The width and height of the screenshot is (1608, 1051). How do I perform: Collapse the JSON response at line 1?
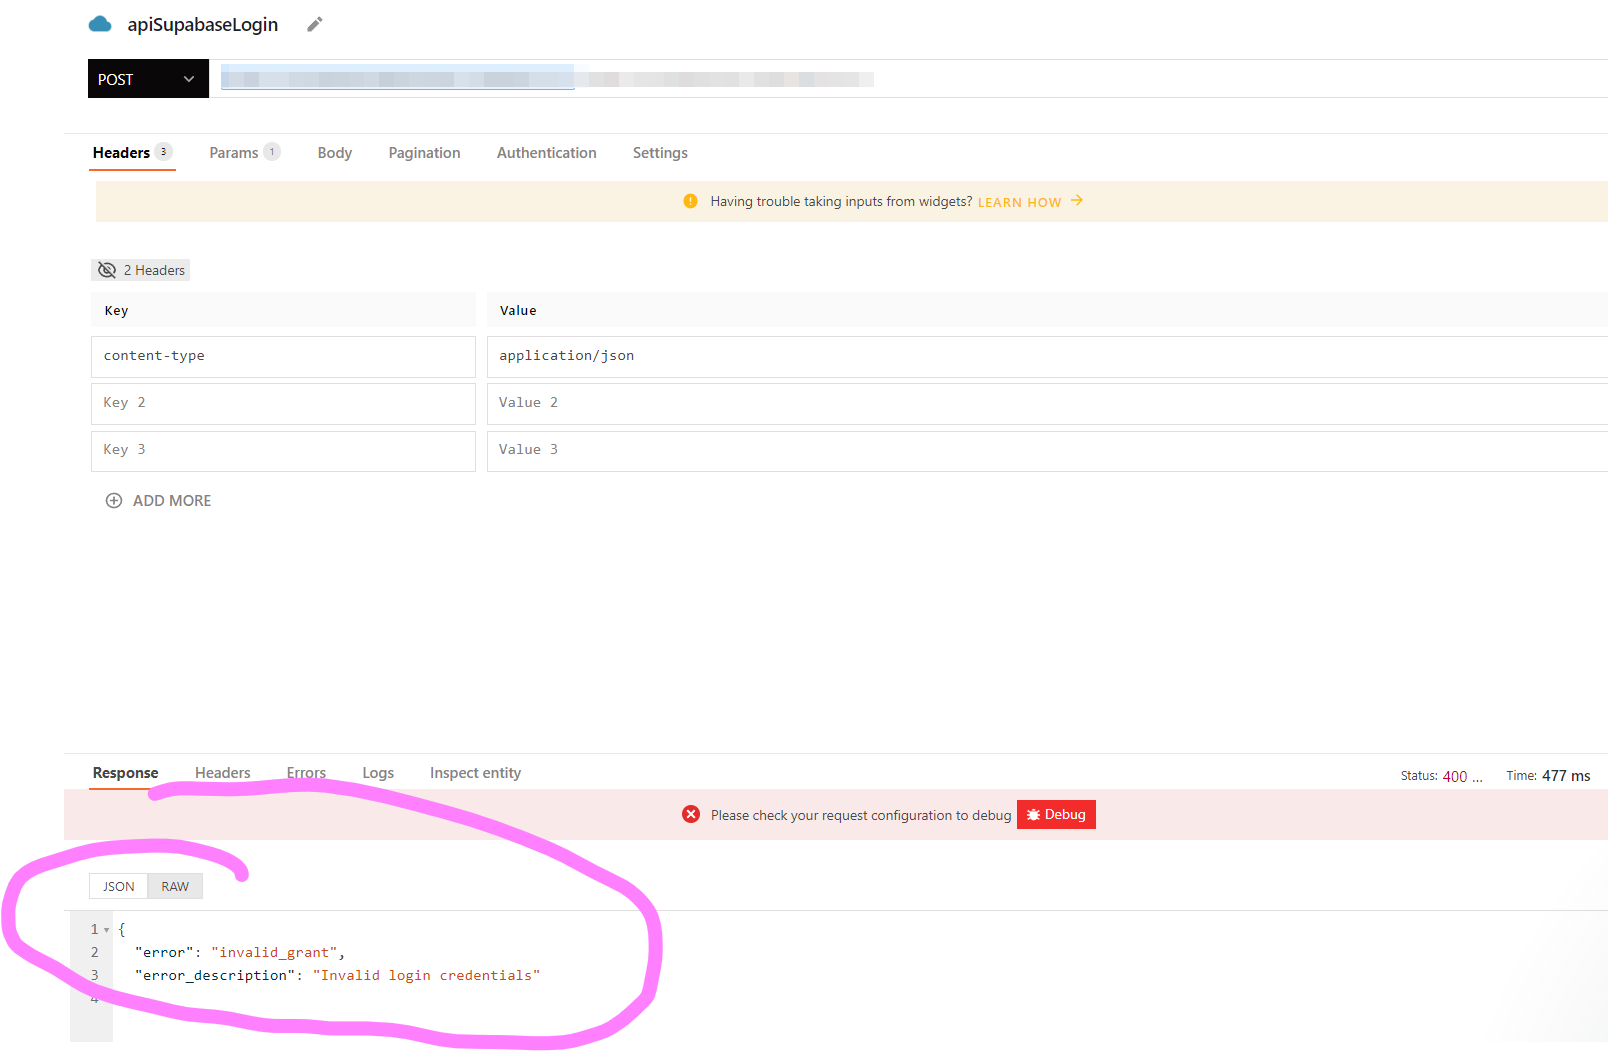coord(107,929)
